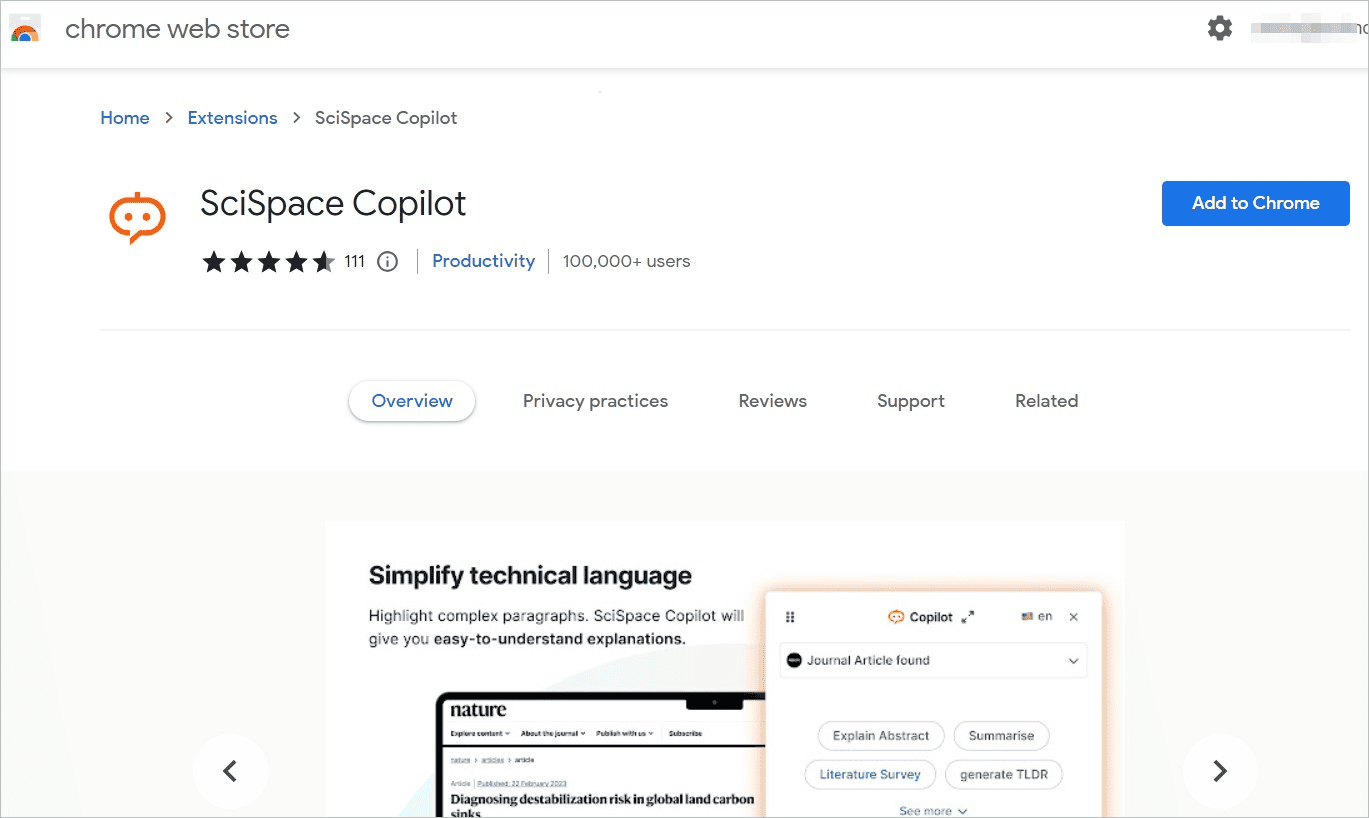This screenshot has width=1369, height=818.
Task: Click Simplify technical language heading
Action: click(530, 576)
